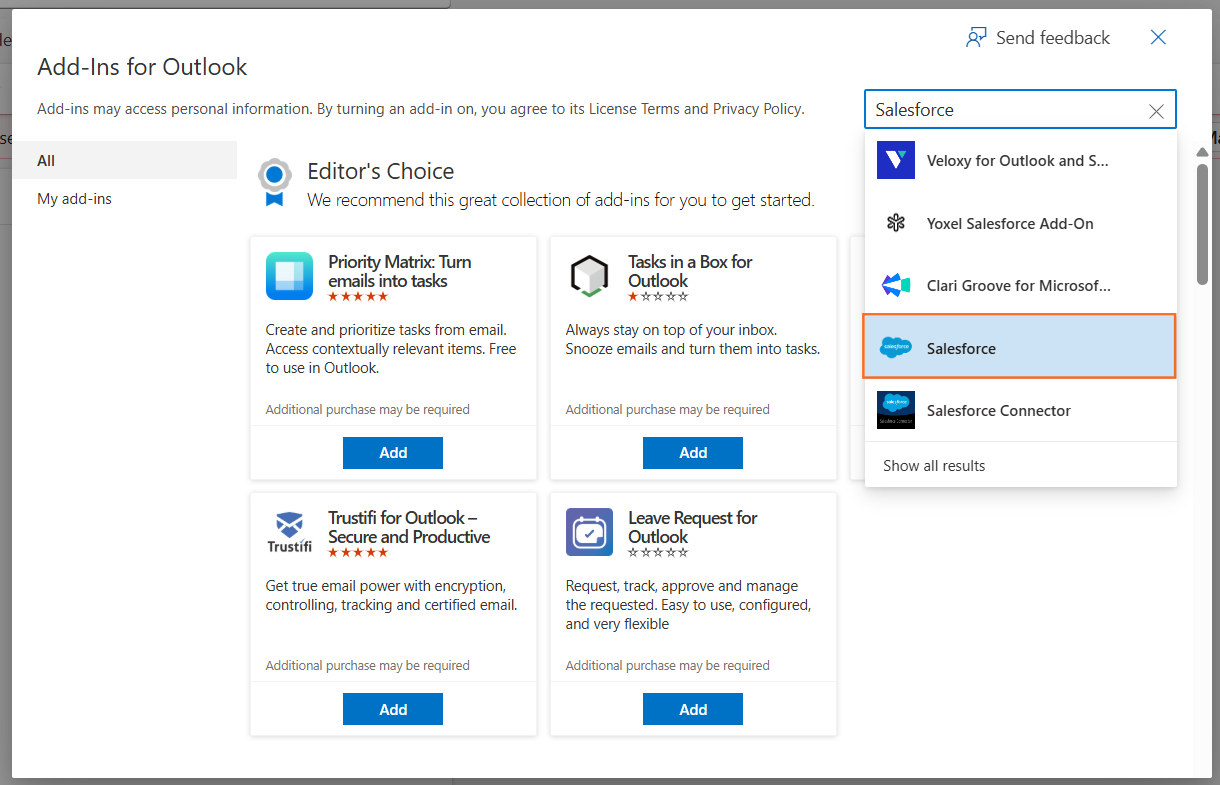Choose Clari Groove for Microsoft suggestion
The width and height of the screenshot is (1220, 785).
(1020, 286)
